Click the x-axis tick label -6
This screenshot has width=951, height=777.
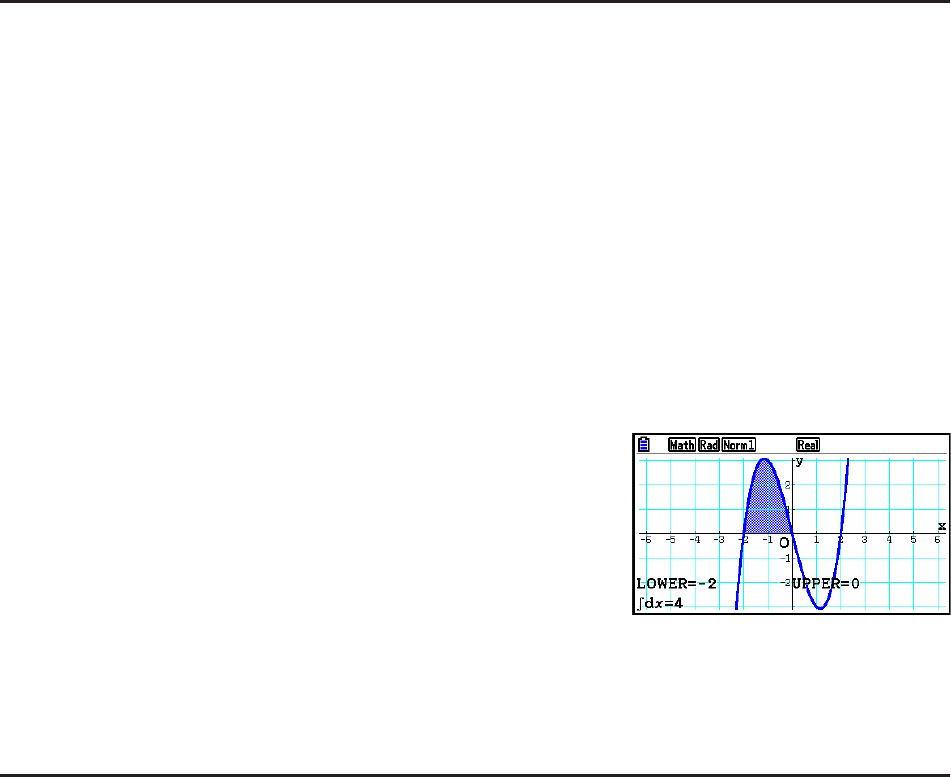(x=646, y=539)
